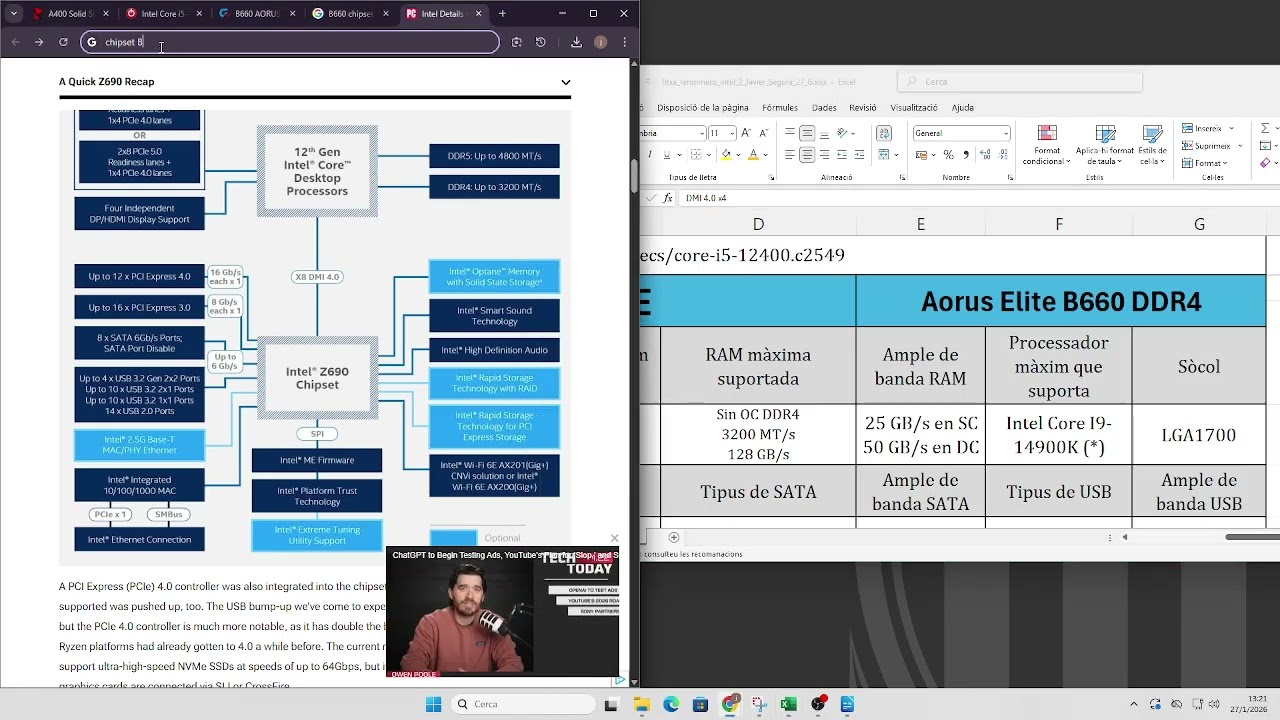This screenshot has width=1280, height=720.
Task: Toggle center horizontal alignment in Excel
Action: tap(806, 155)
